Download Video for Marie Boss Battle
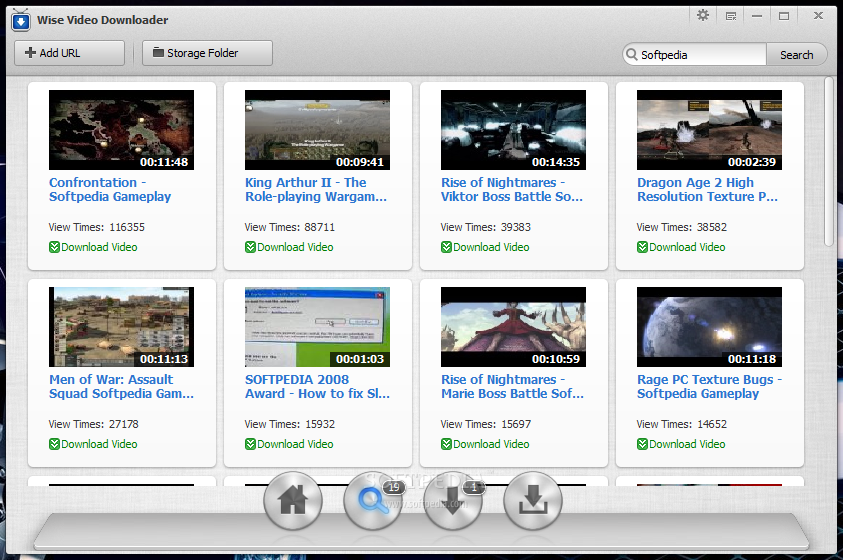 (x=485, y=444)
